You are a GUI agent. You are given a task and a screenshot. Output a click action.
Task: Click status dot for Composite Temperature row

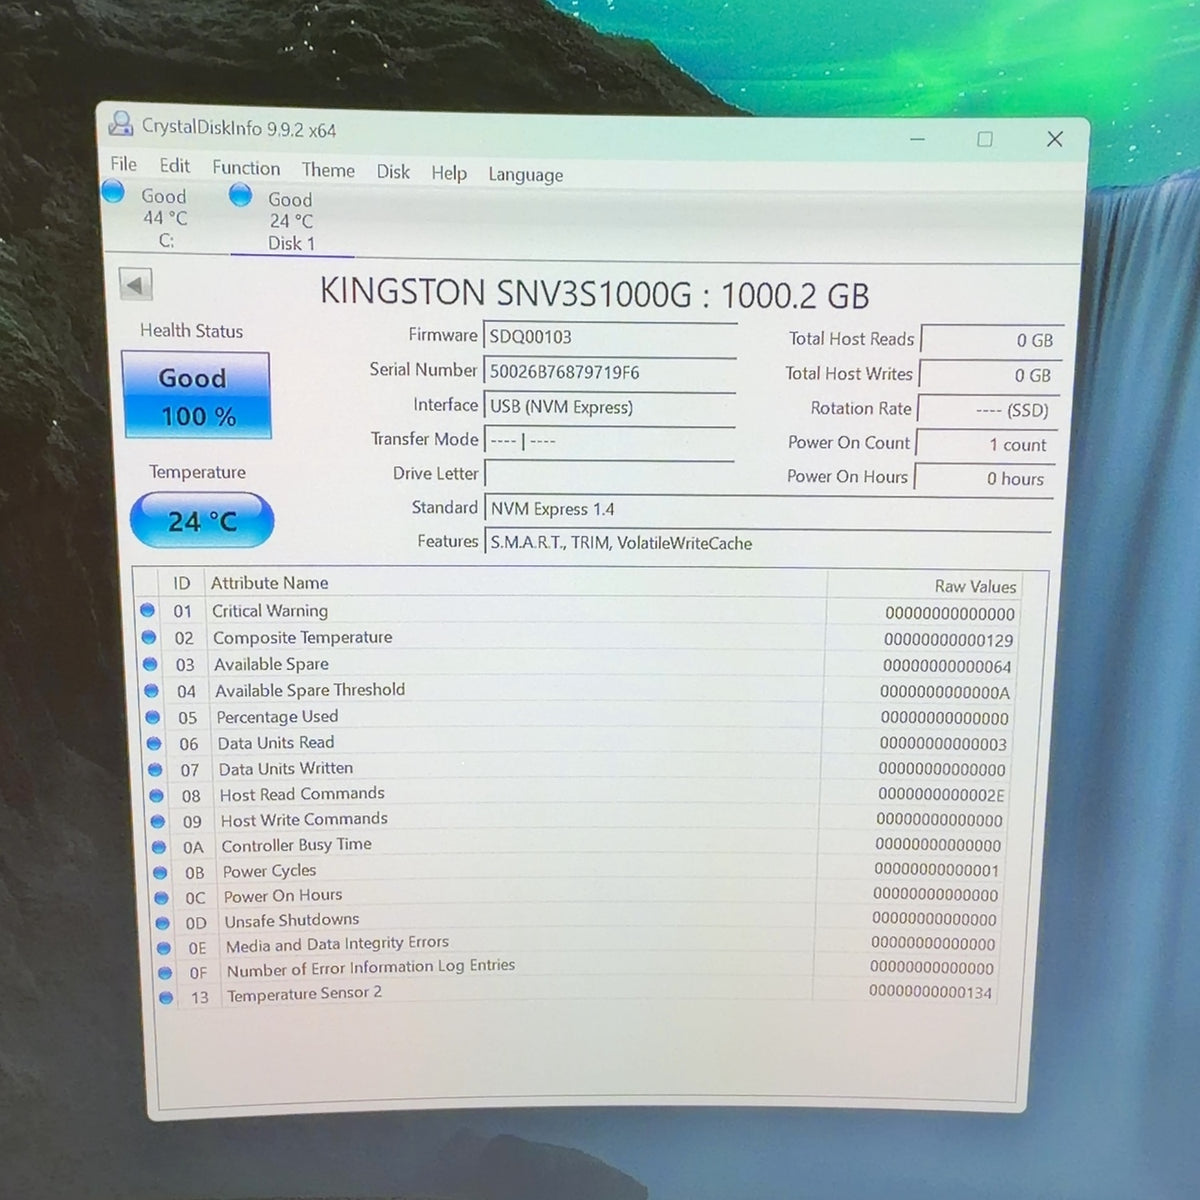[x=149, y=637]
